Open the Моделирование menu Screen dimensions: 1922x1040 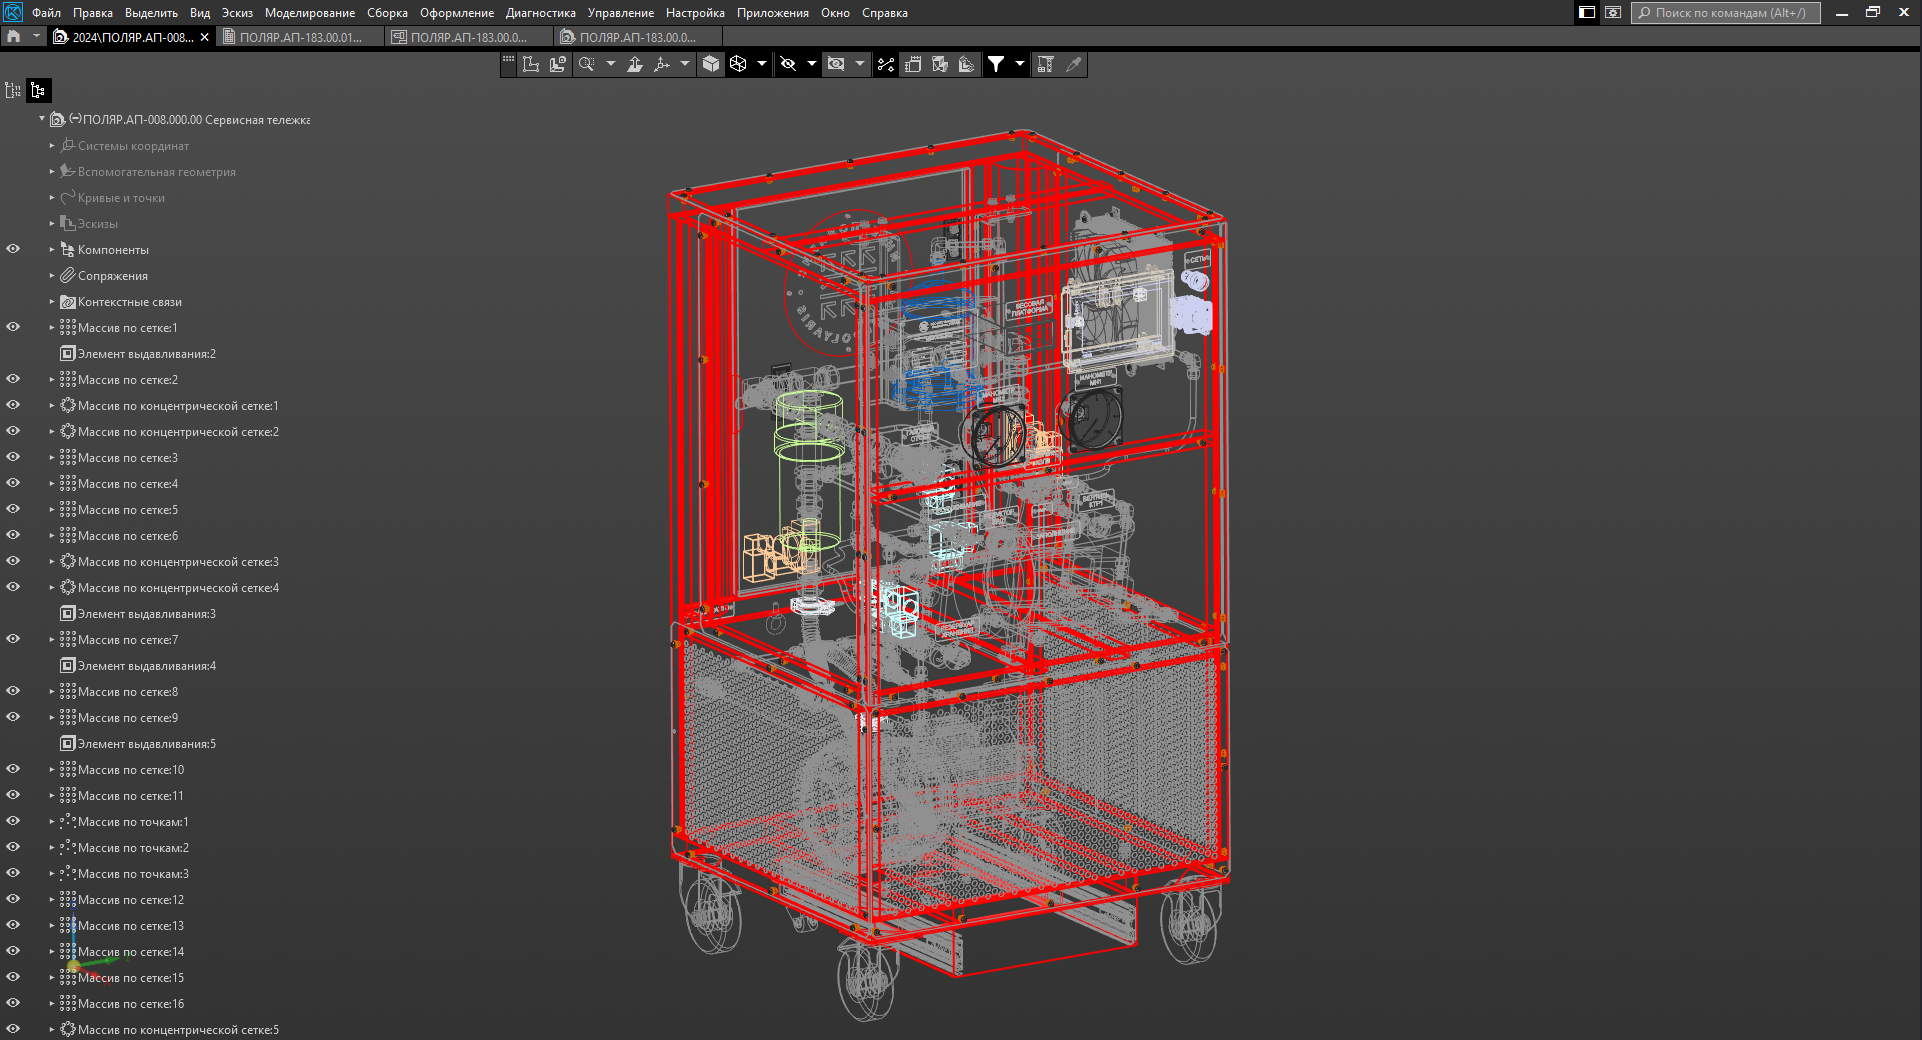[309, 13]
